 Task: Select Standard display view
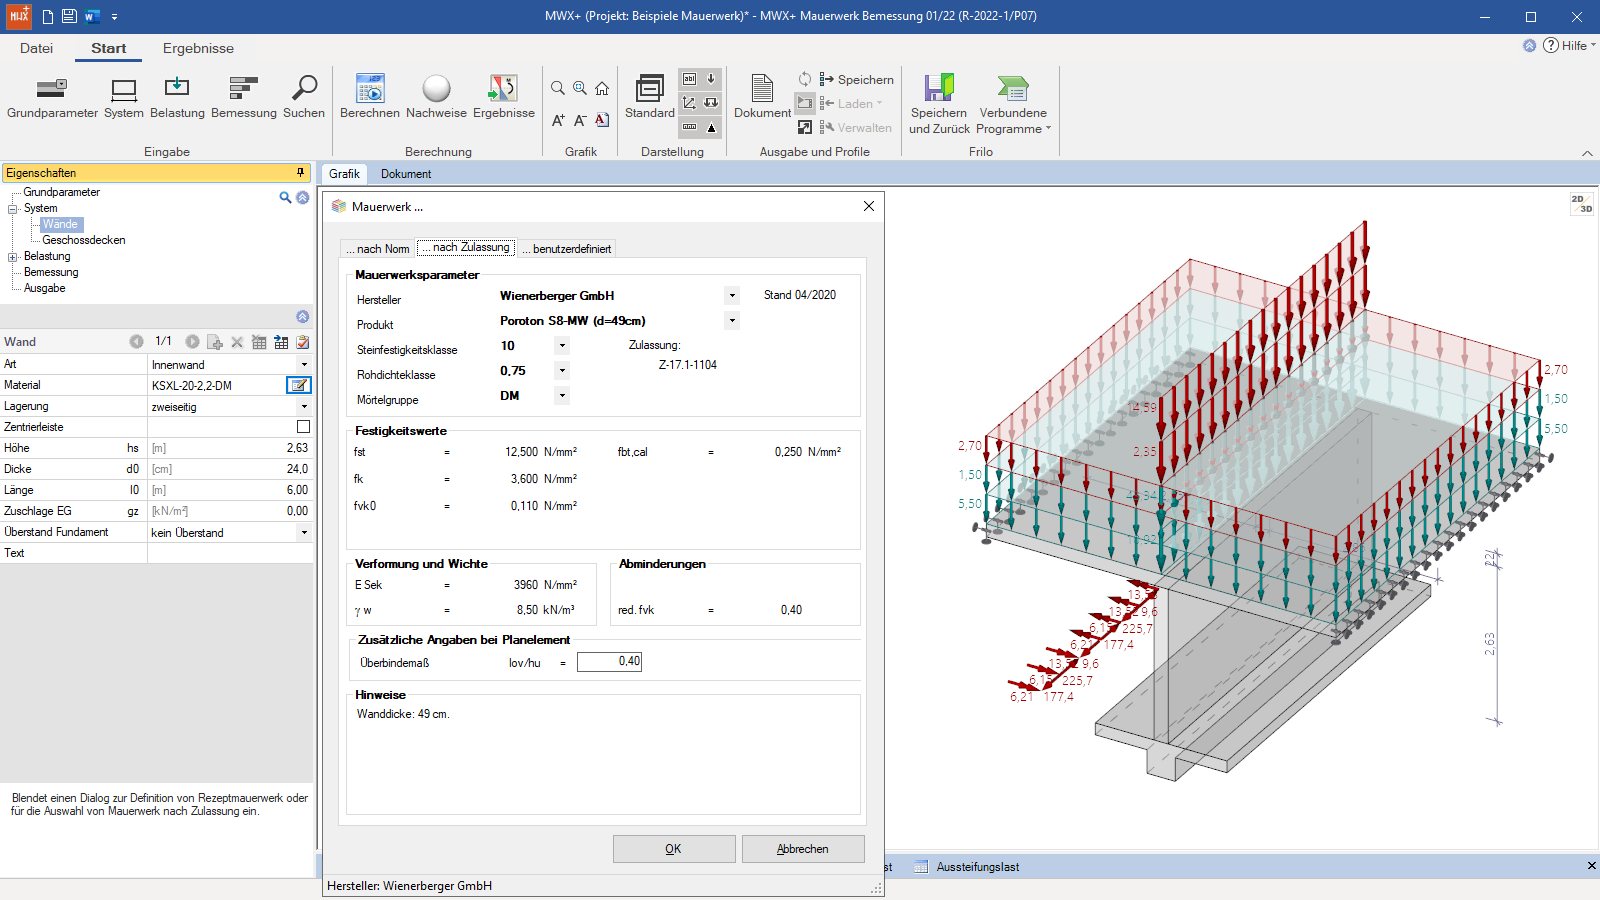650,97
